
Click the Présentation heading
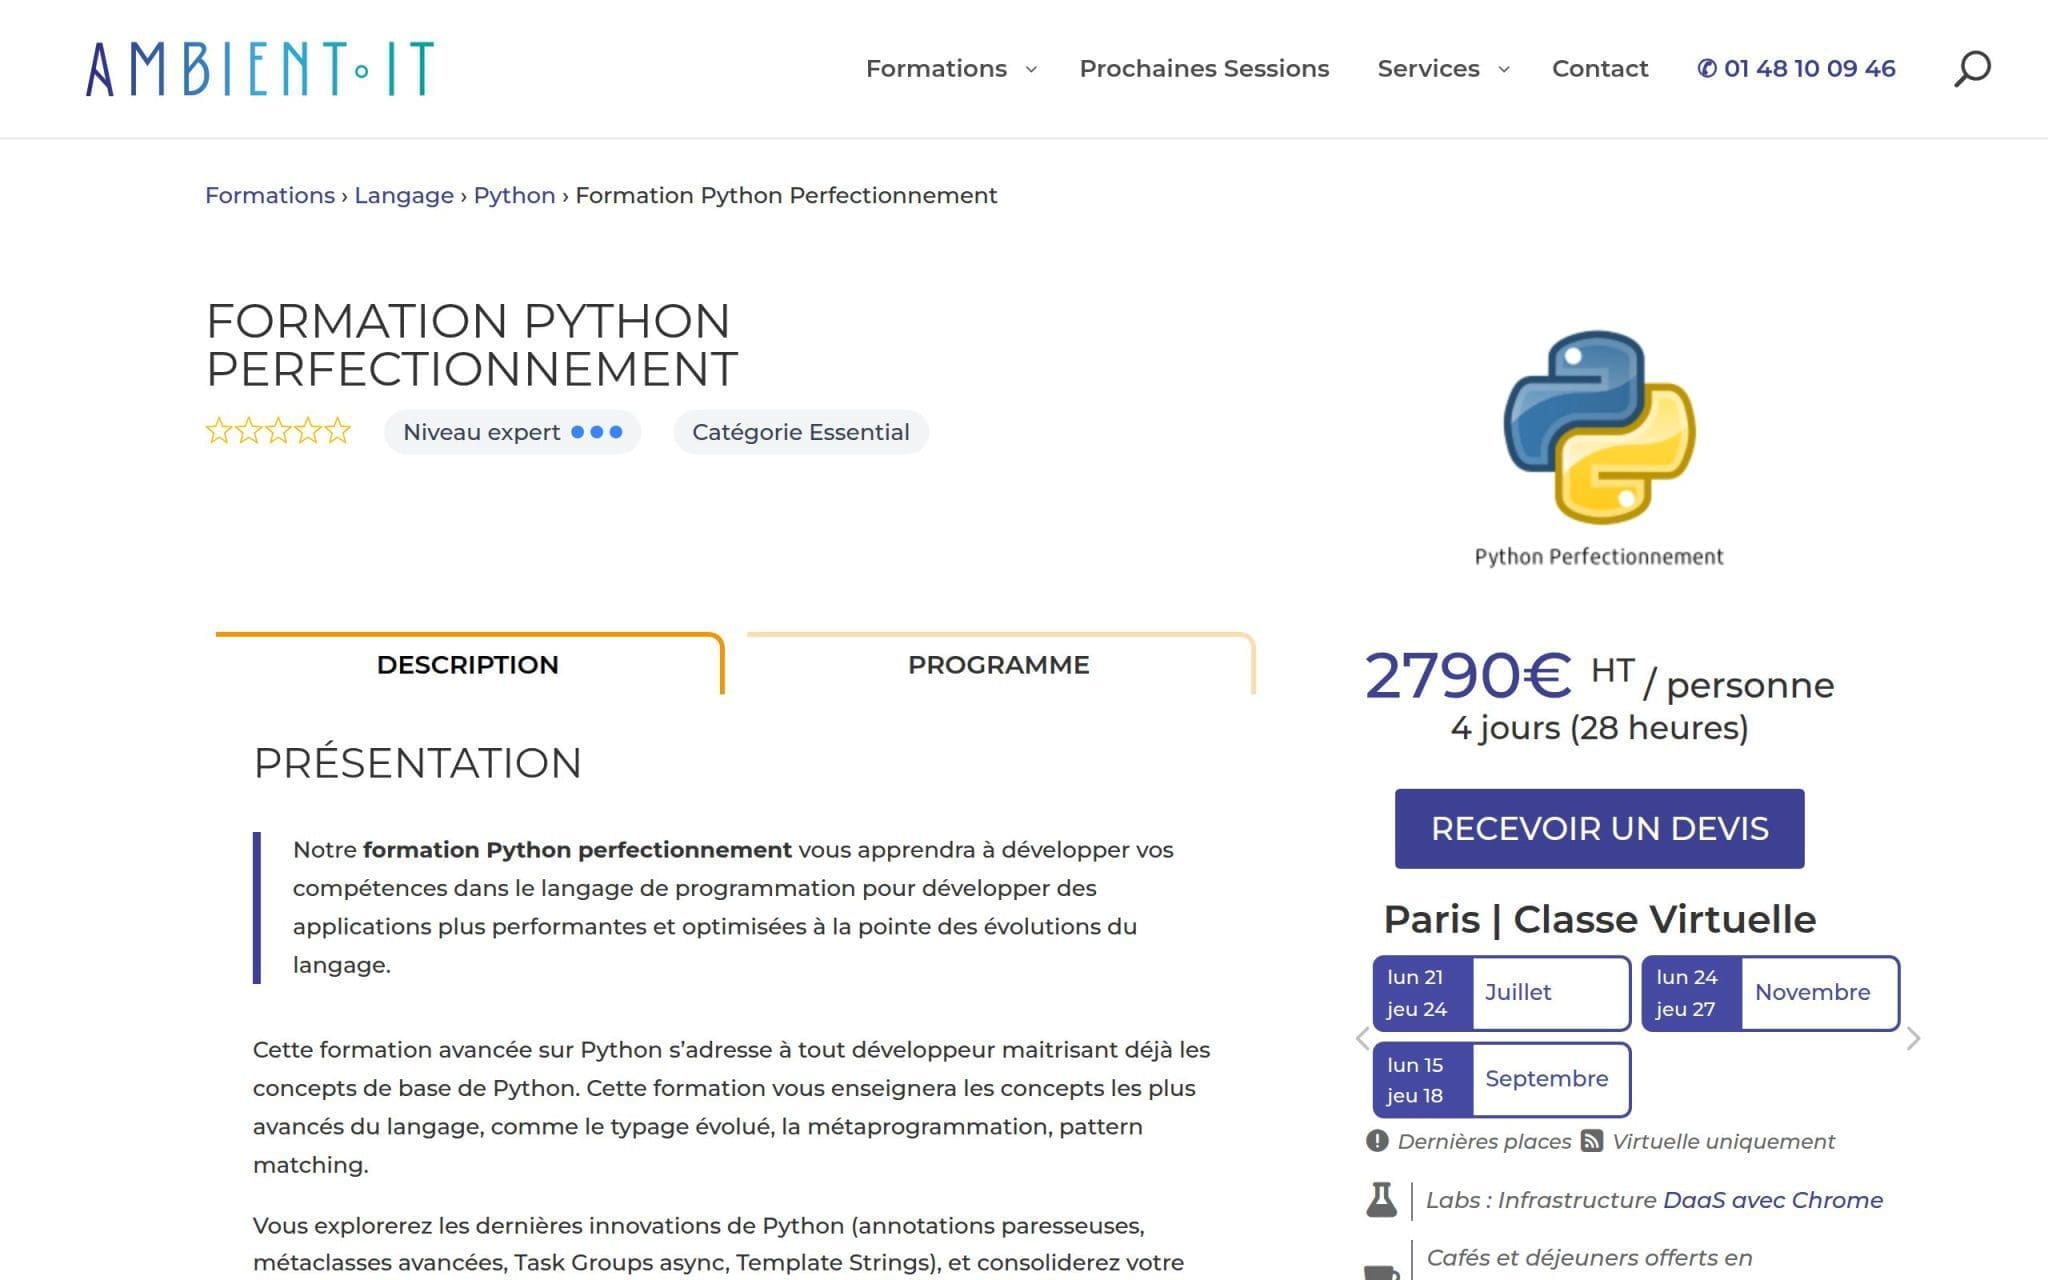[x=417, y=762]
